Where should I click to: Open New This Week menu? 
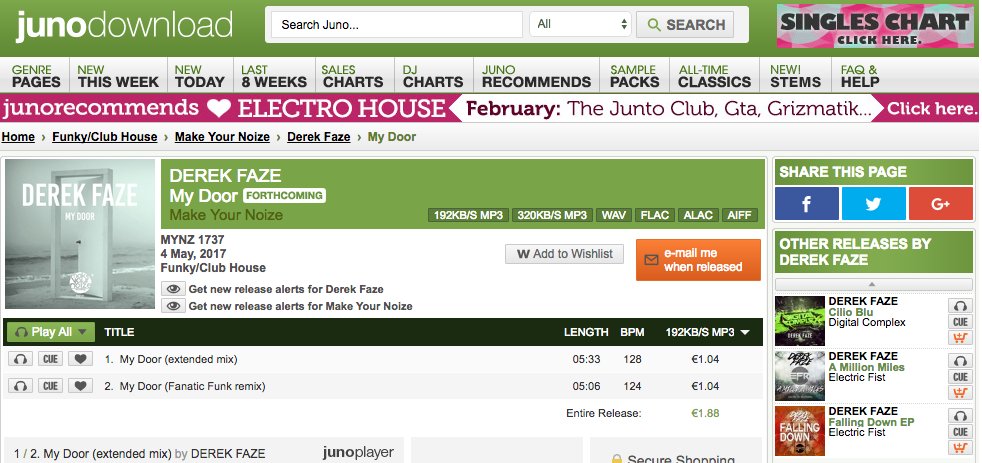coord(118,76)
